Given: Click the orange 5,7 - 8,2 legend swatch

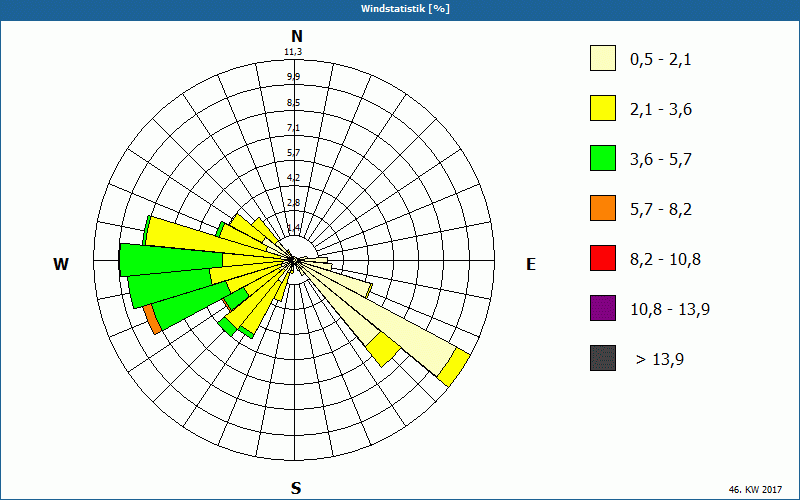Looking at the screenshot, I should (x=603, y=208).
